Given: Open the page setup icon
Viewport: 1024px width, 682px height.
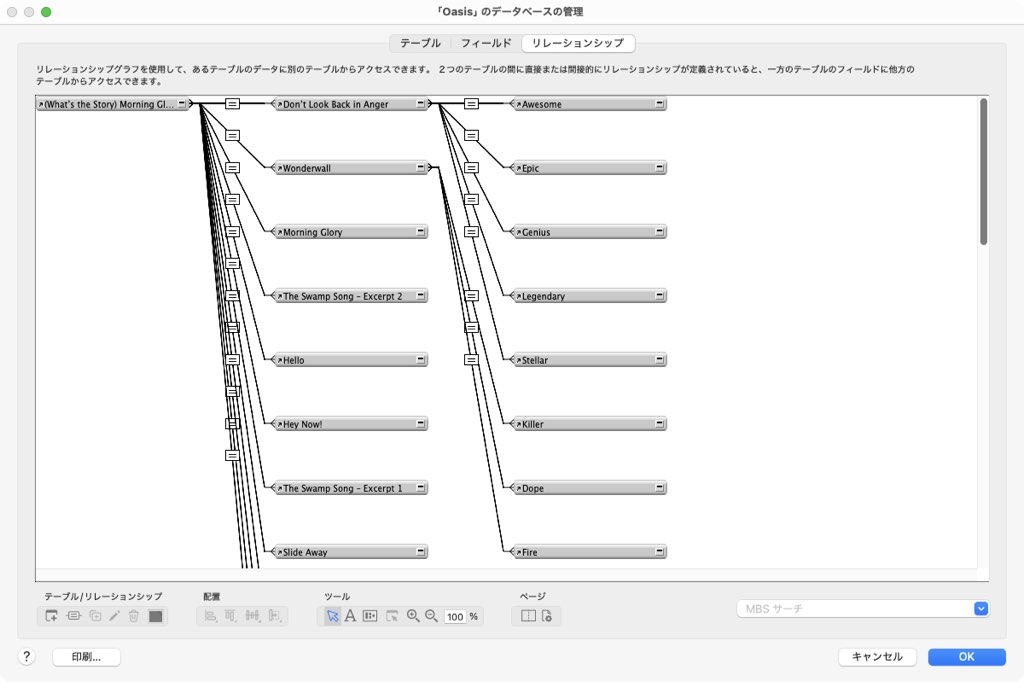Looking at the screenshot, I should [547, 616].
